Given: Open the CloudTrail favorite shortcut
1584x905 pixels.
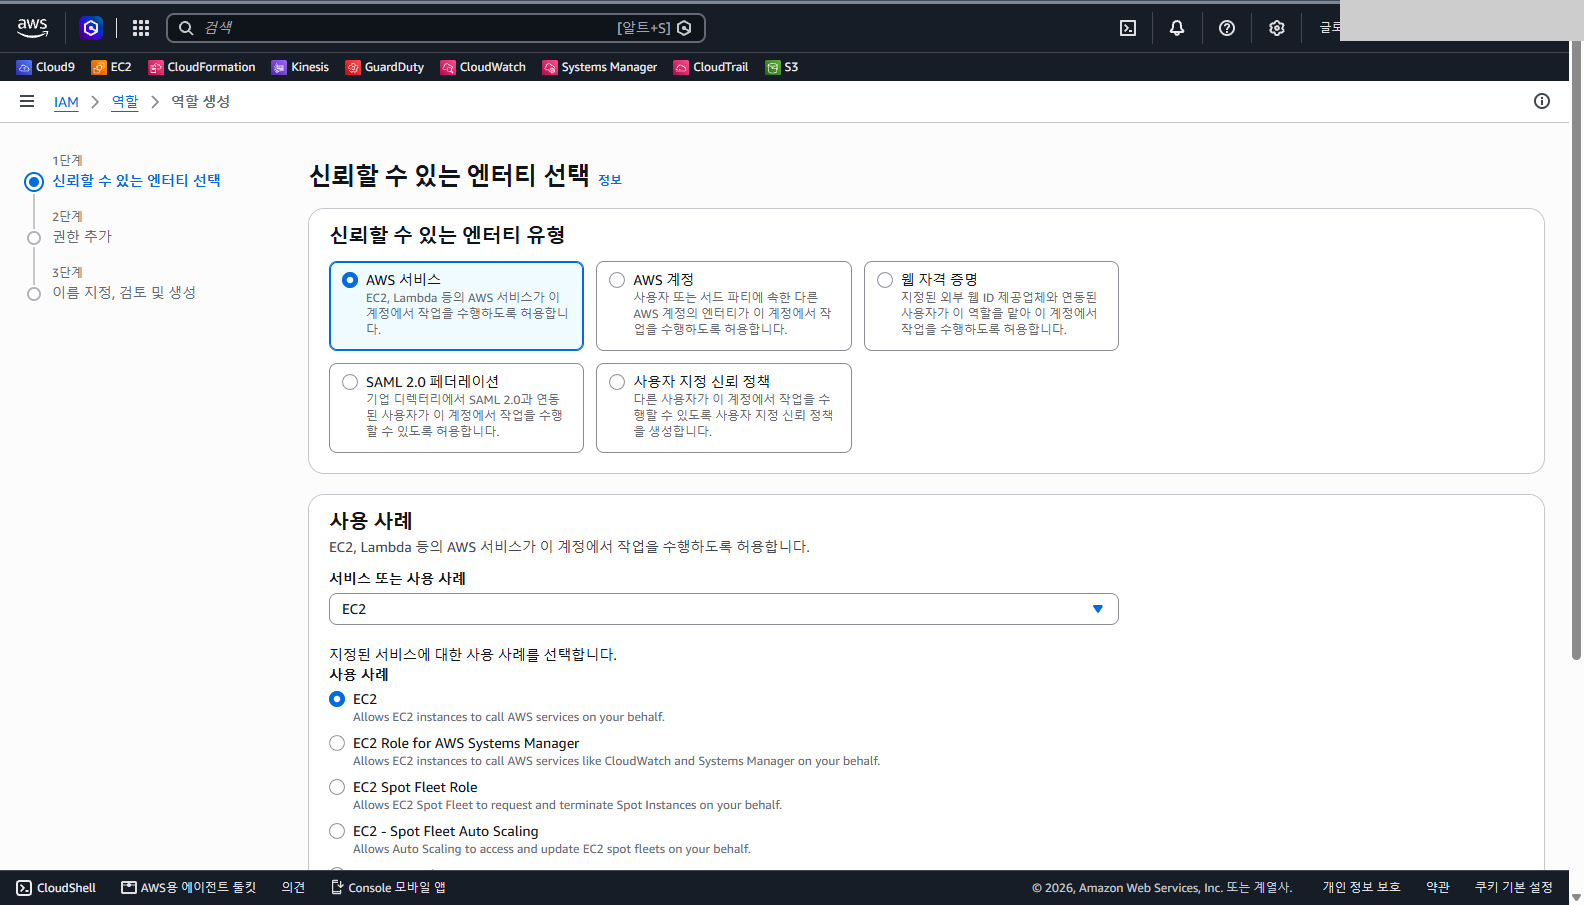Looking at the screenshot, I should click(x=711, y=67).
